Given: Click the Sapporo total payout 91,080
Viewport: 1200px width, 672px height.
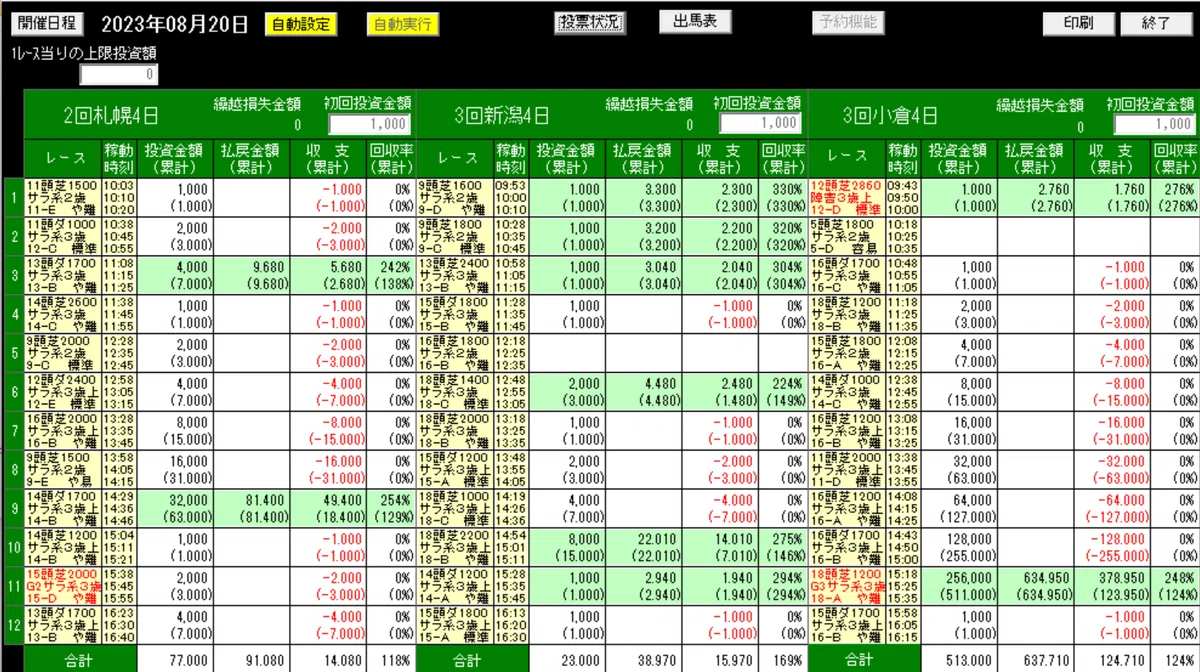Looking at the screenshot, I should pos(252,659).
